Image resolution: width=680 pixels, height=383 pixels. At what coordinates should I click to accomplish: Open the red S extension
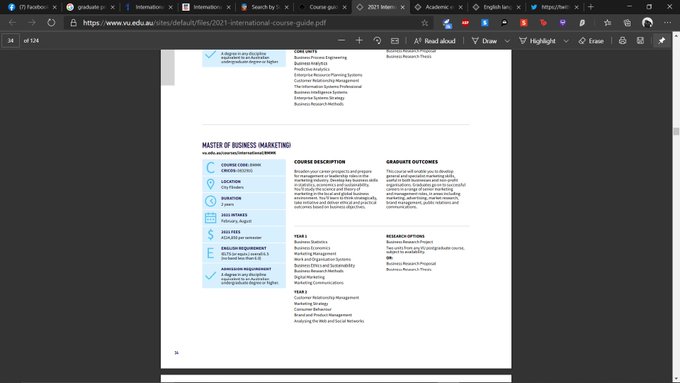(524, 23)
